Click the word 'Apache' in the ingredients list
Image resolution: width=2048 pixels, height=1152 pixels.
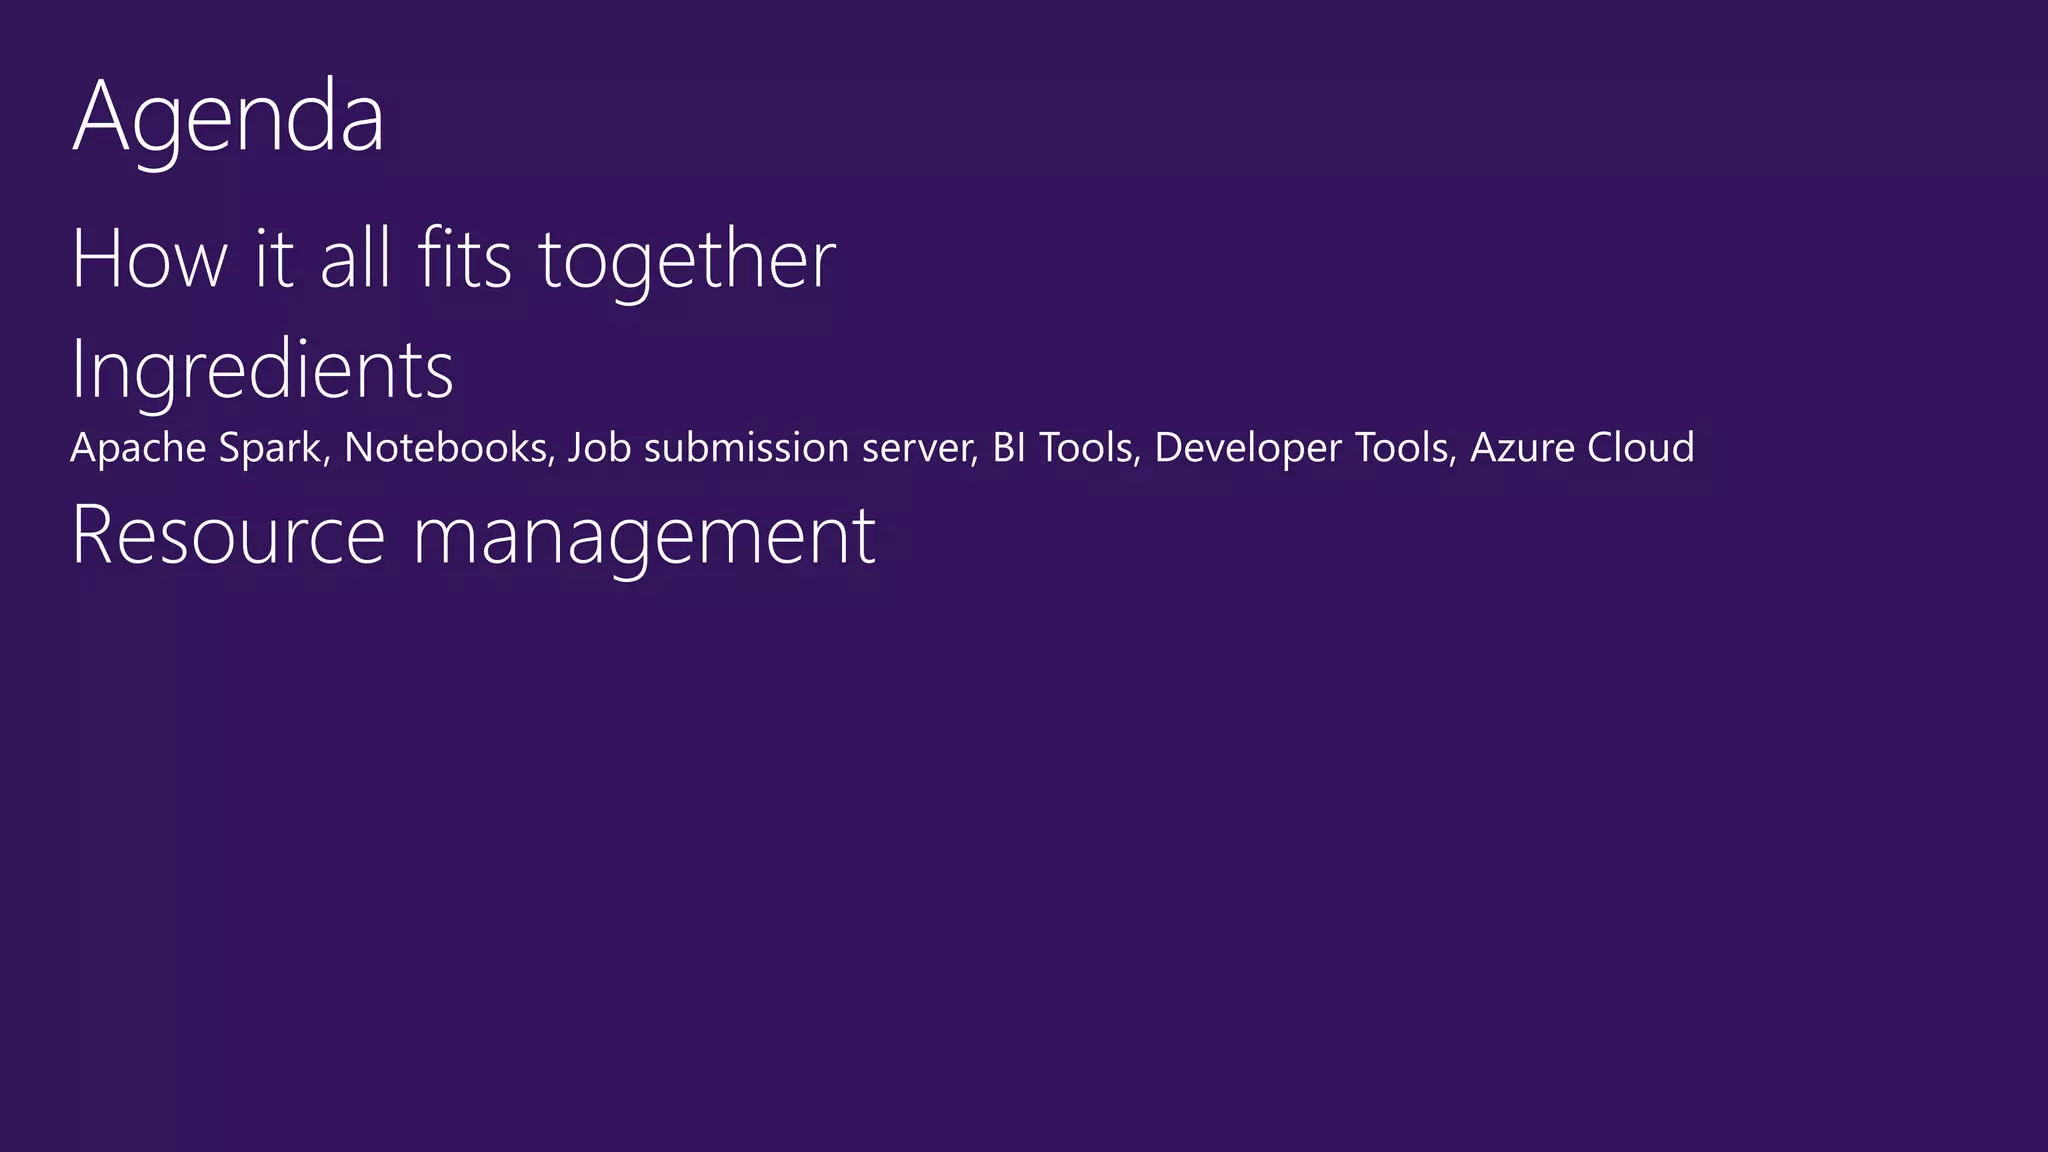pyautogui.click(x=139, y=448)
